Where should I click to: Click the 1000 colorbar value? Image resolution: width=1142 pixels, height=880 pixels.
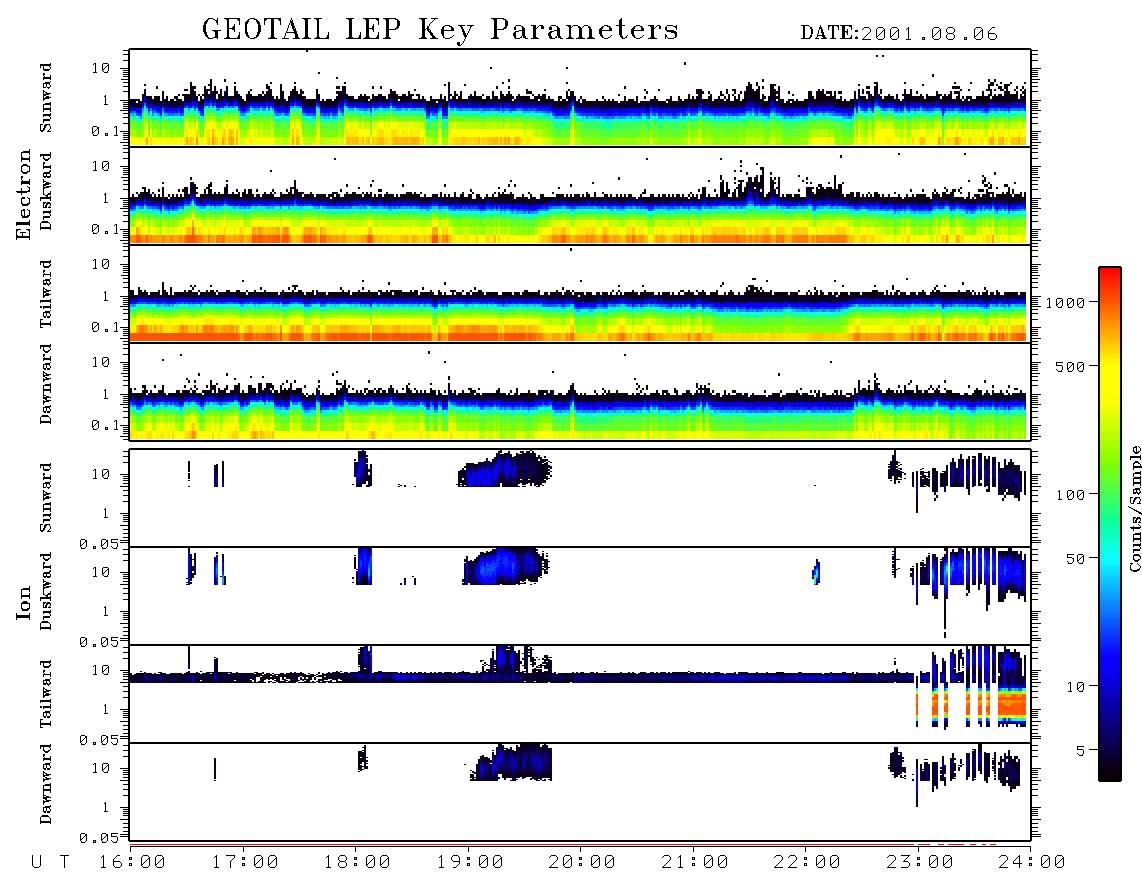click(1065, 303)
